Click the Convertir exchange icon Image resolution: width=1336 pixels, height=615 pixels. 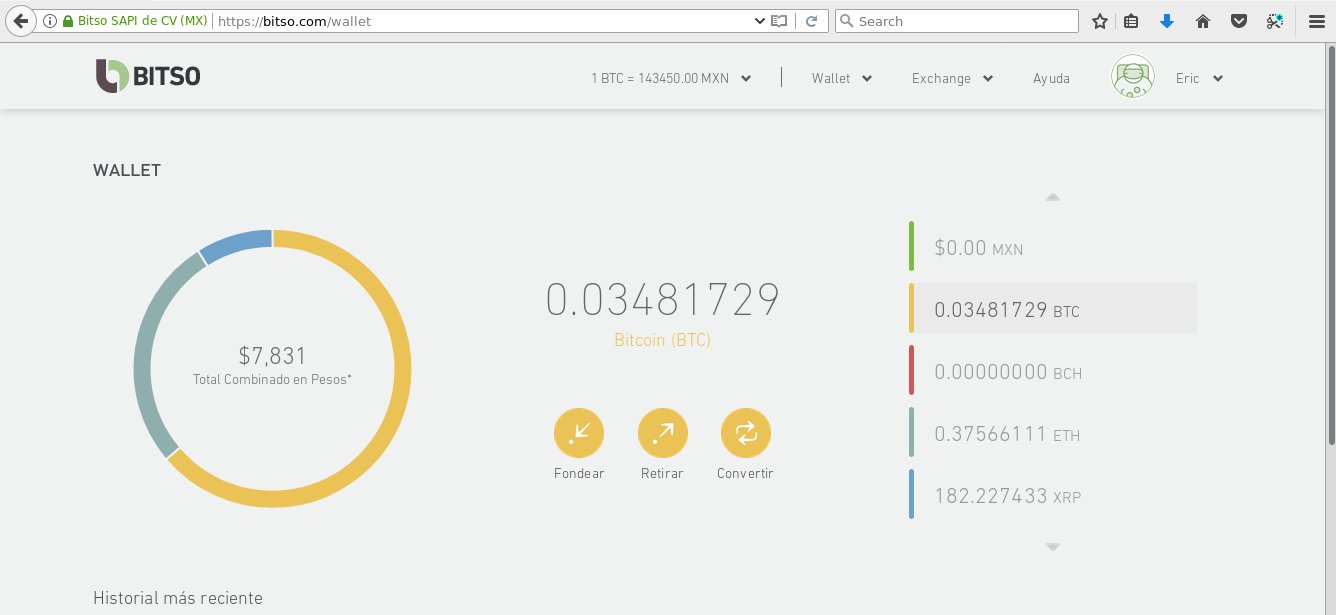pos(746,433)
